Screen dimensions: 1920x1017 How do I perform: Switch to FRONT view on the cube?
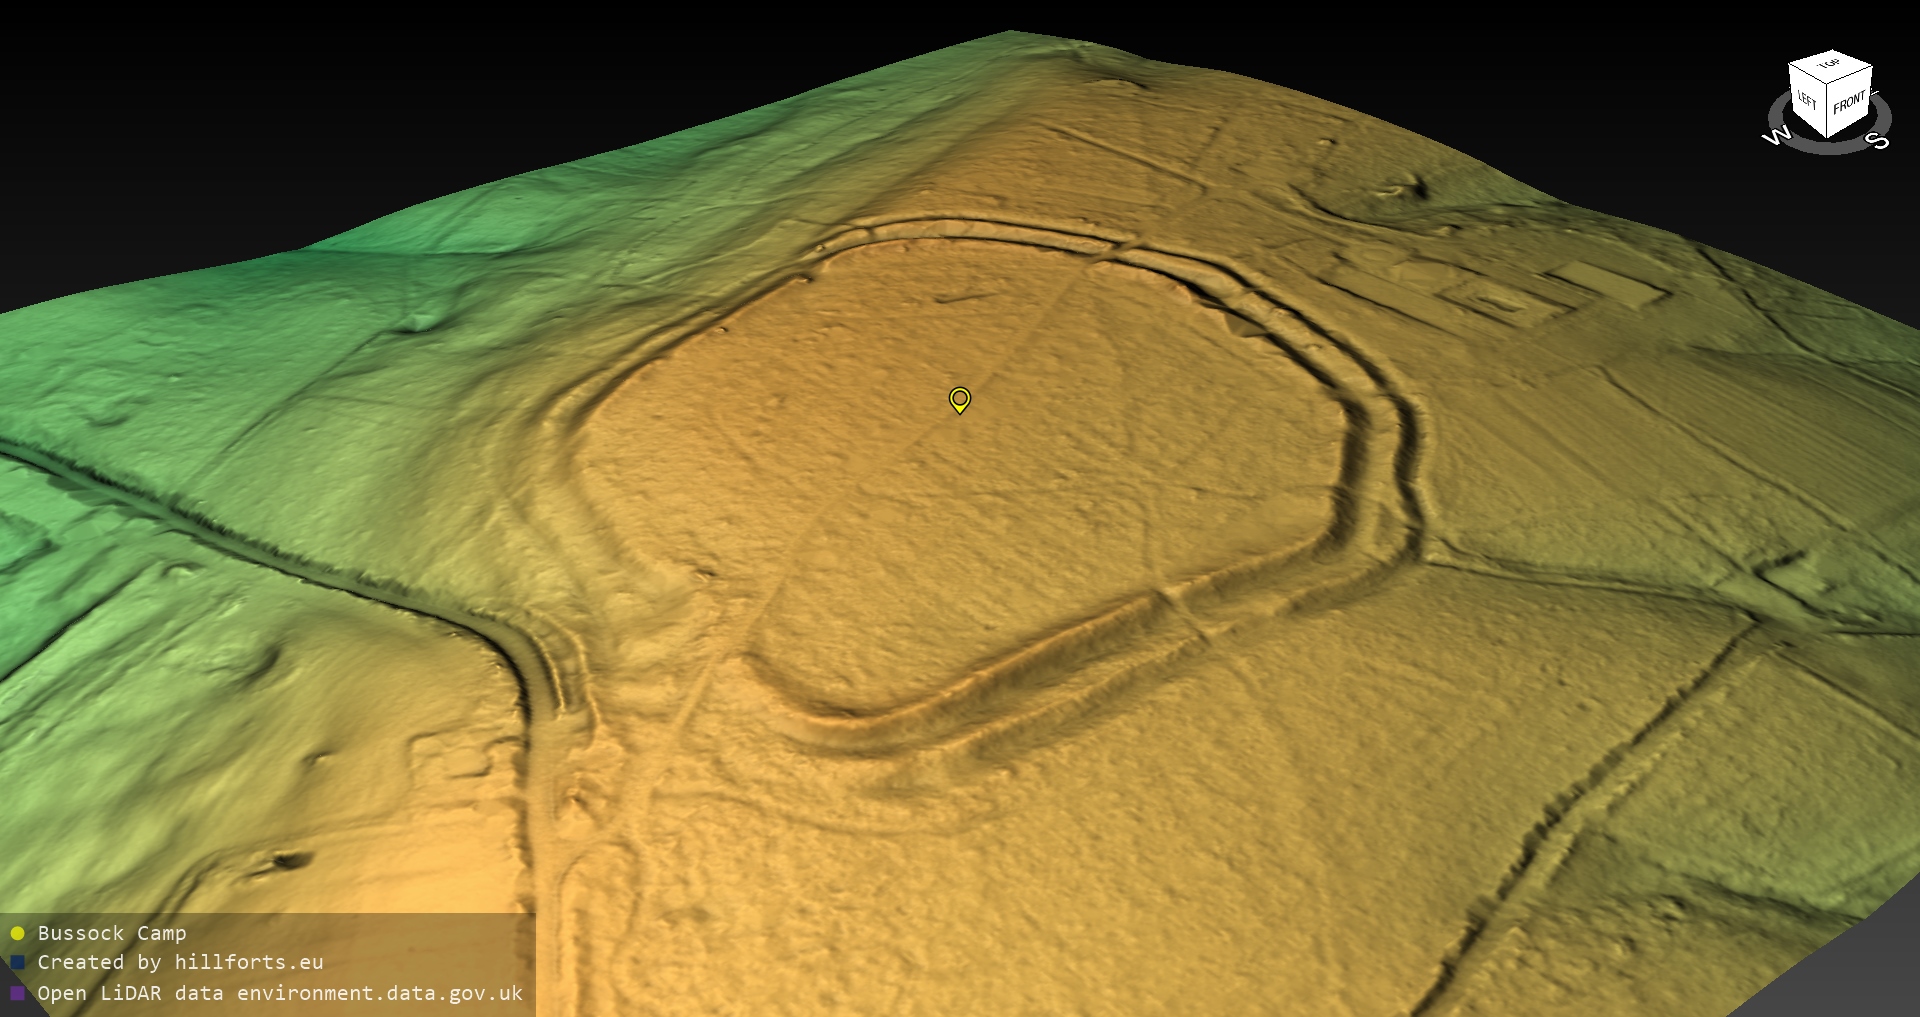(1849, 103)
